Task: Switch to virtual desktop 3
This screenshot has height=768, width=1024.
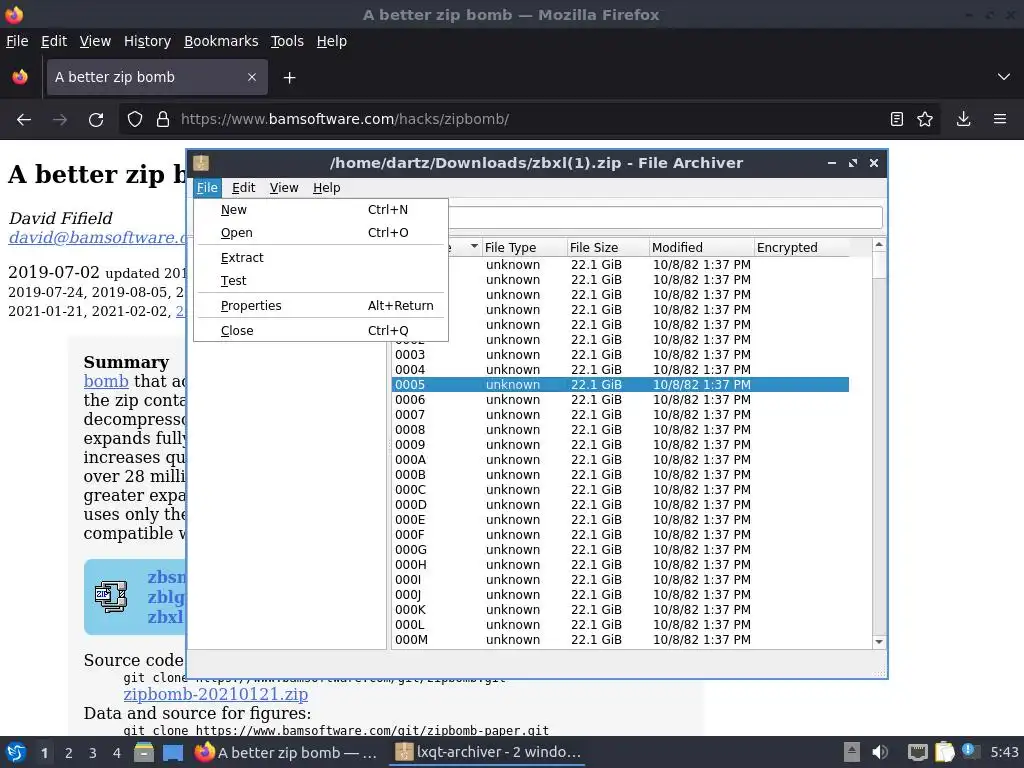Action: tap(93, 753)
